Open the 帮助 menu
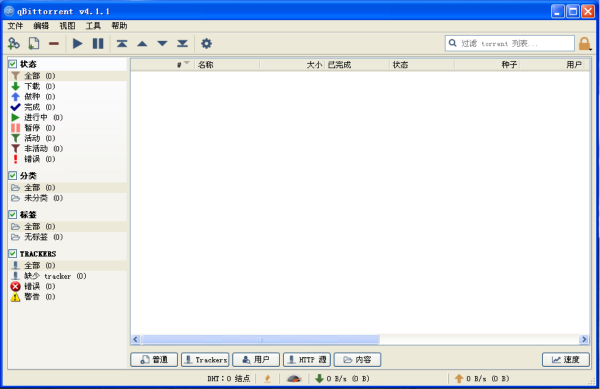The height and width of the screenshot is (389, 600). pyautogui.click(x=119, y=26)
